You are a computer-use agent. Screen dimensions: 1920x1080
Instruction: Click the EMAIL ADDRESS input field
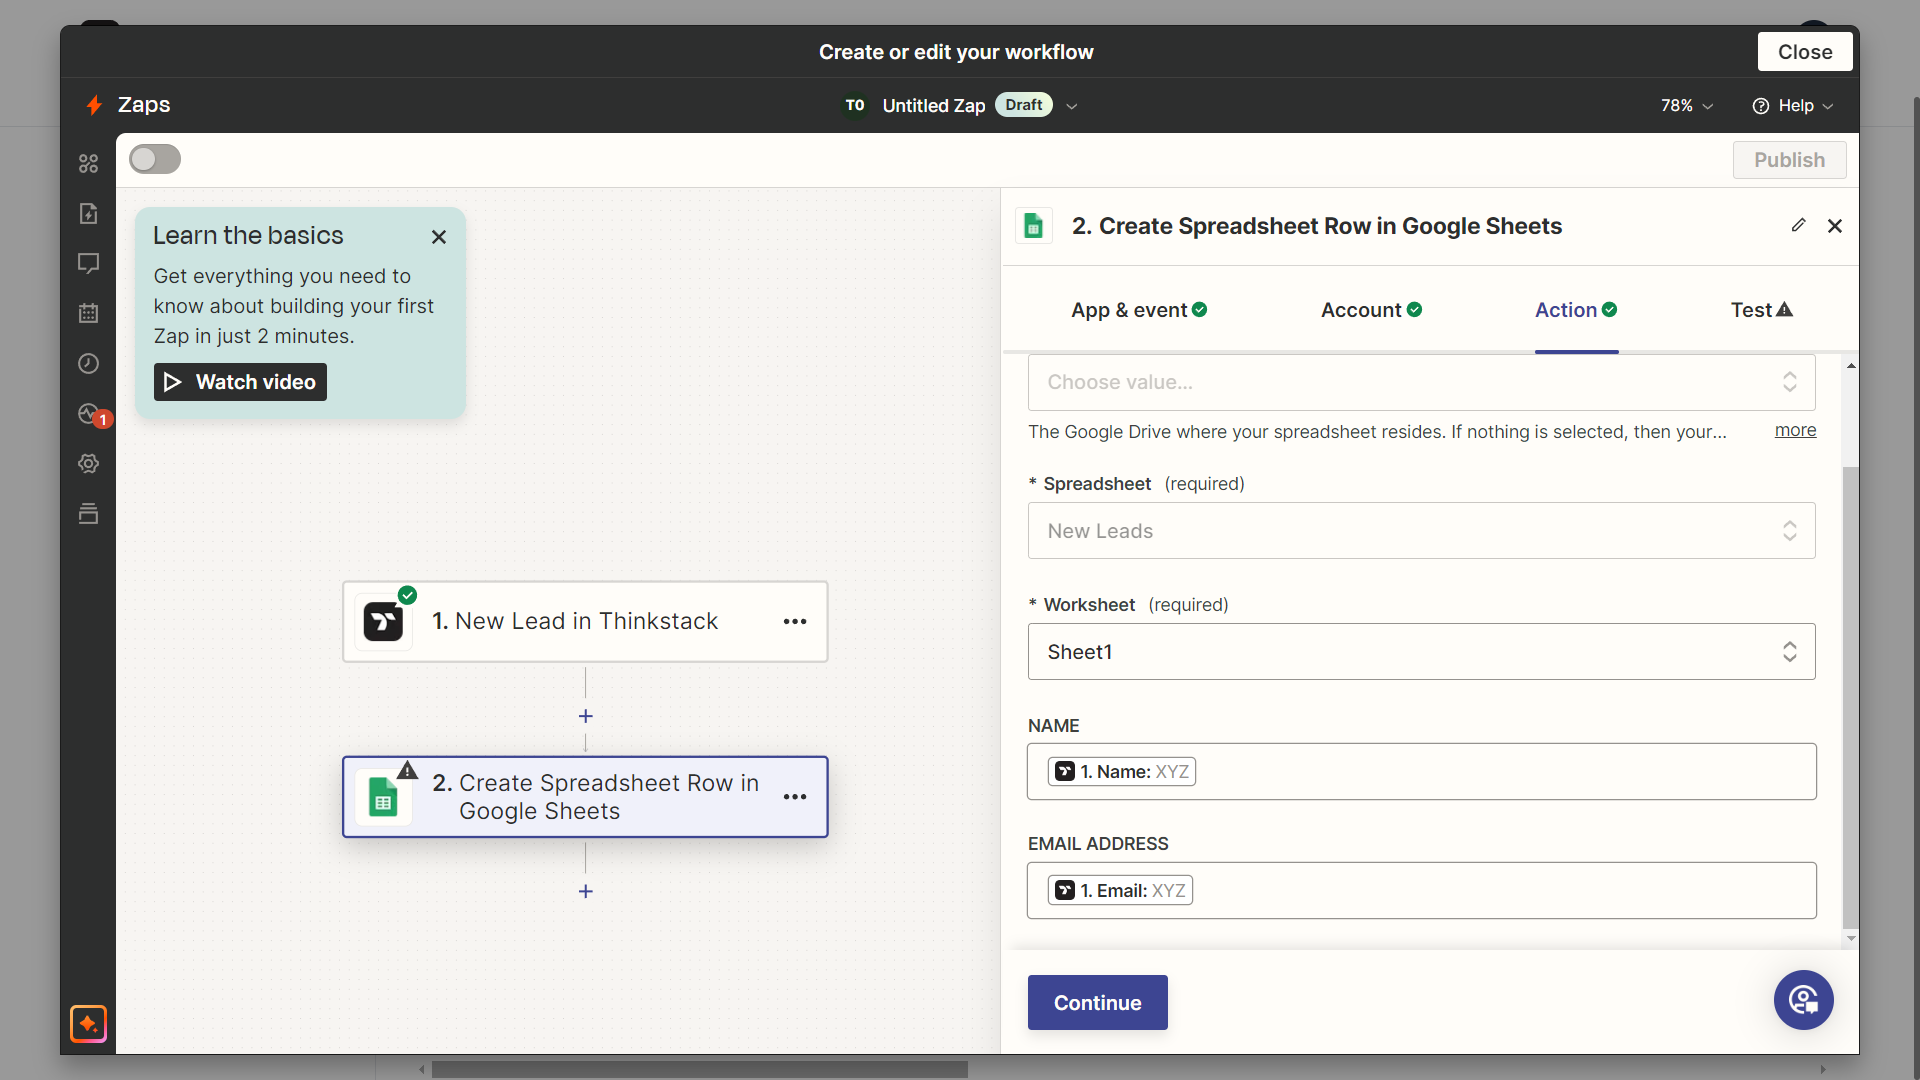coord(1421,890)
